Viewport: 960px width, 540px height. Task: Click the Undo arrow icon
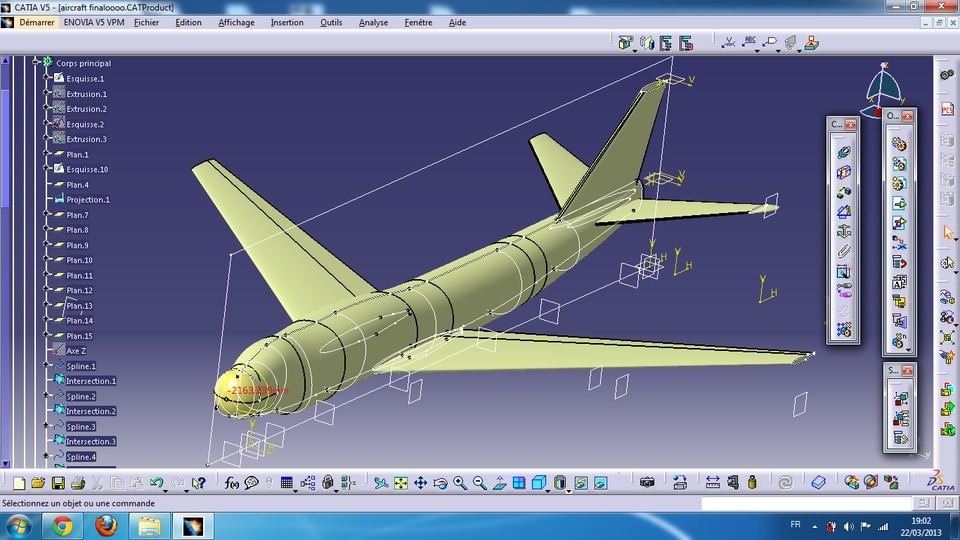(156, 483)
